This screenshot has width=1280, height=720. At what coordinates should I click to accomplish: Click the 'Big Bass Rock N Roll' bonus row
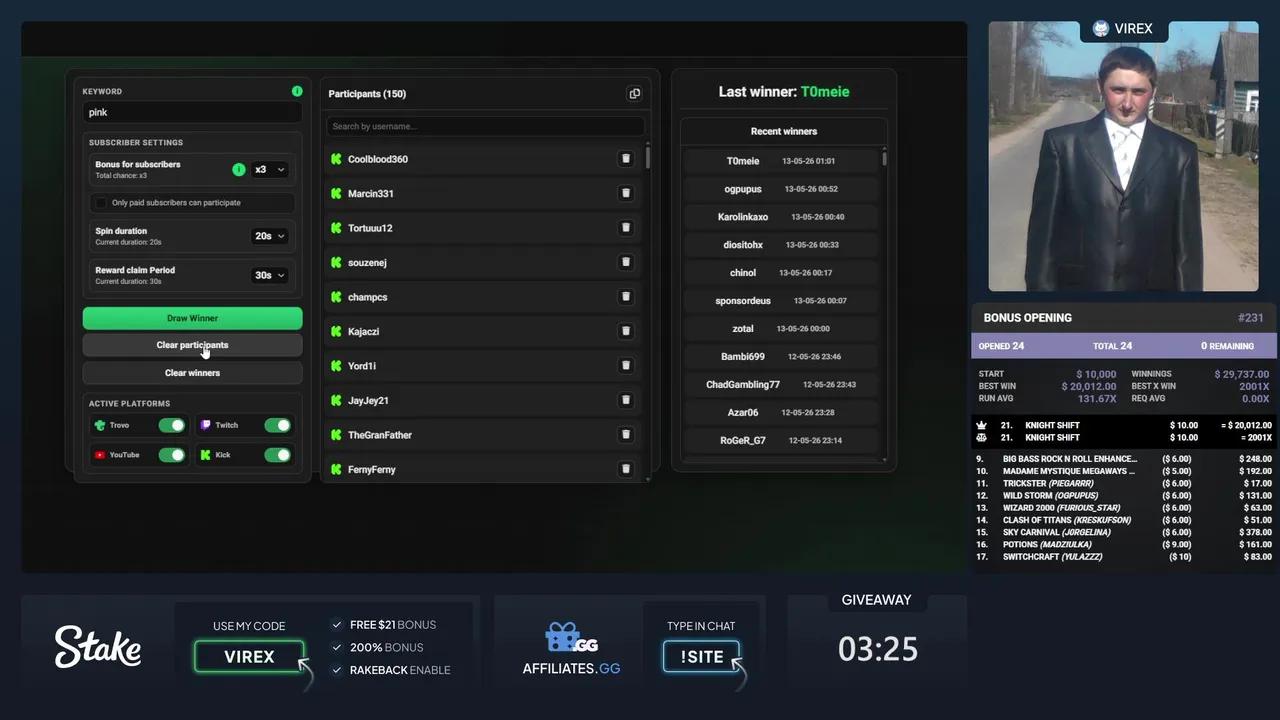(1123, 459)
